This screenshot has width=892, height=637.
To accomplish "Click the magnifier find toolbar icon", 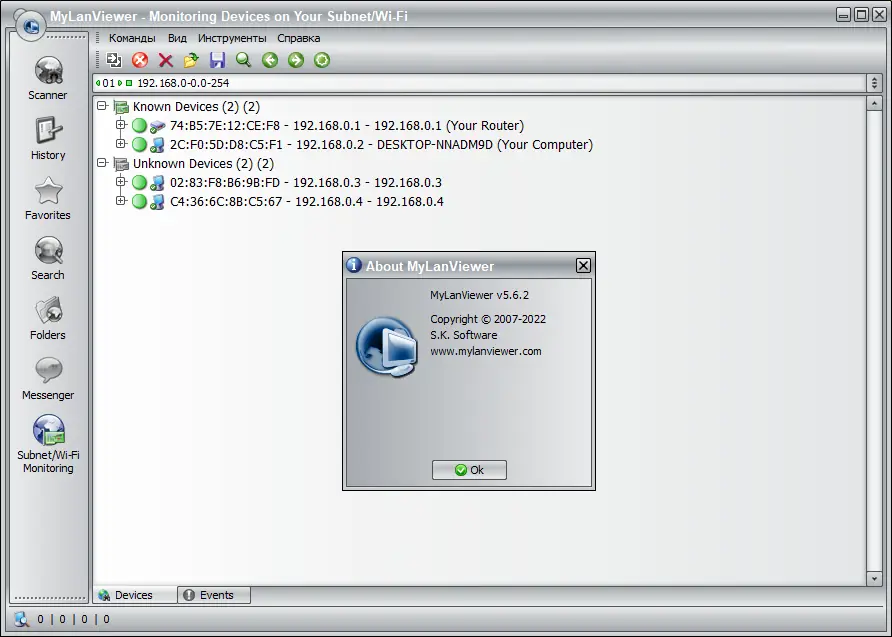I will (x=243, y=60).
